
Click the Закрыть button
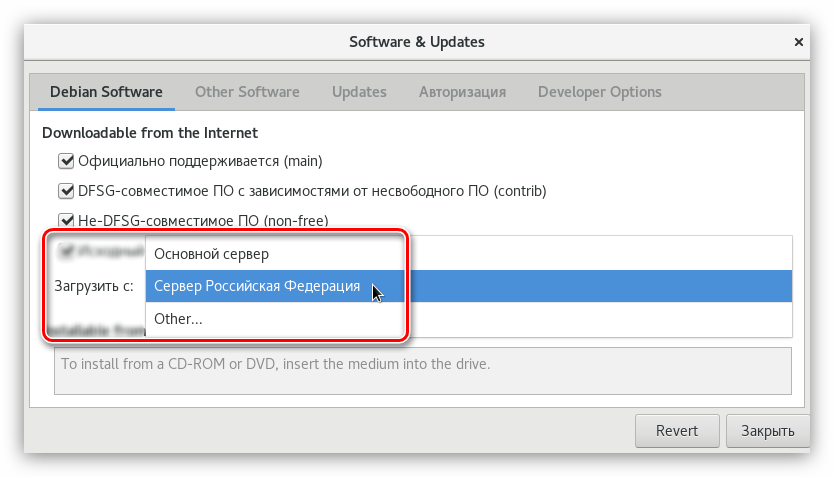[767, 431]
